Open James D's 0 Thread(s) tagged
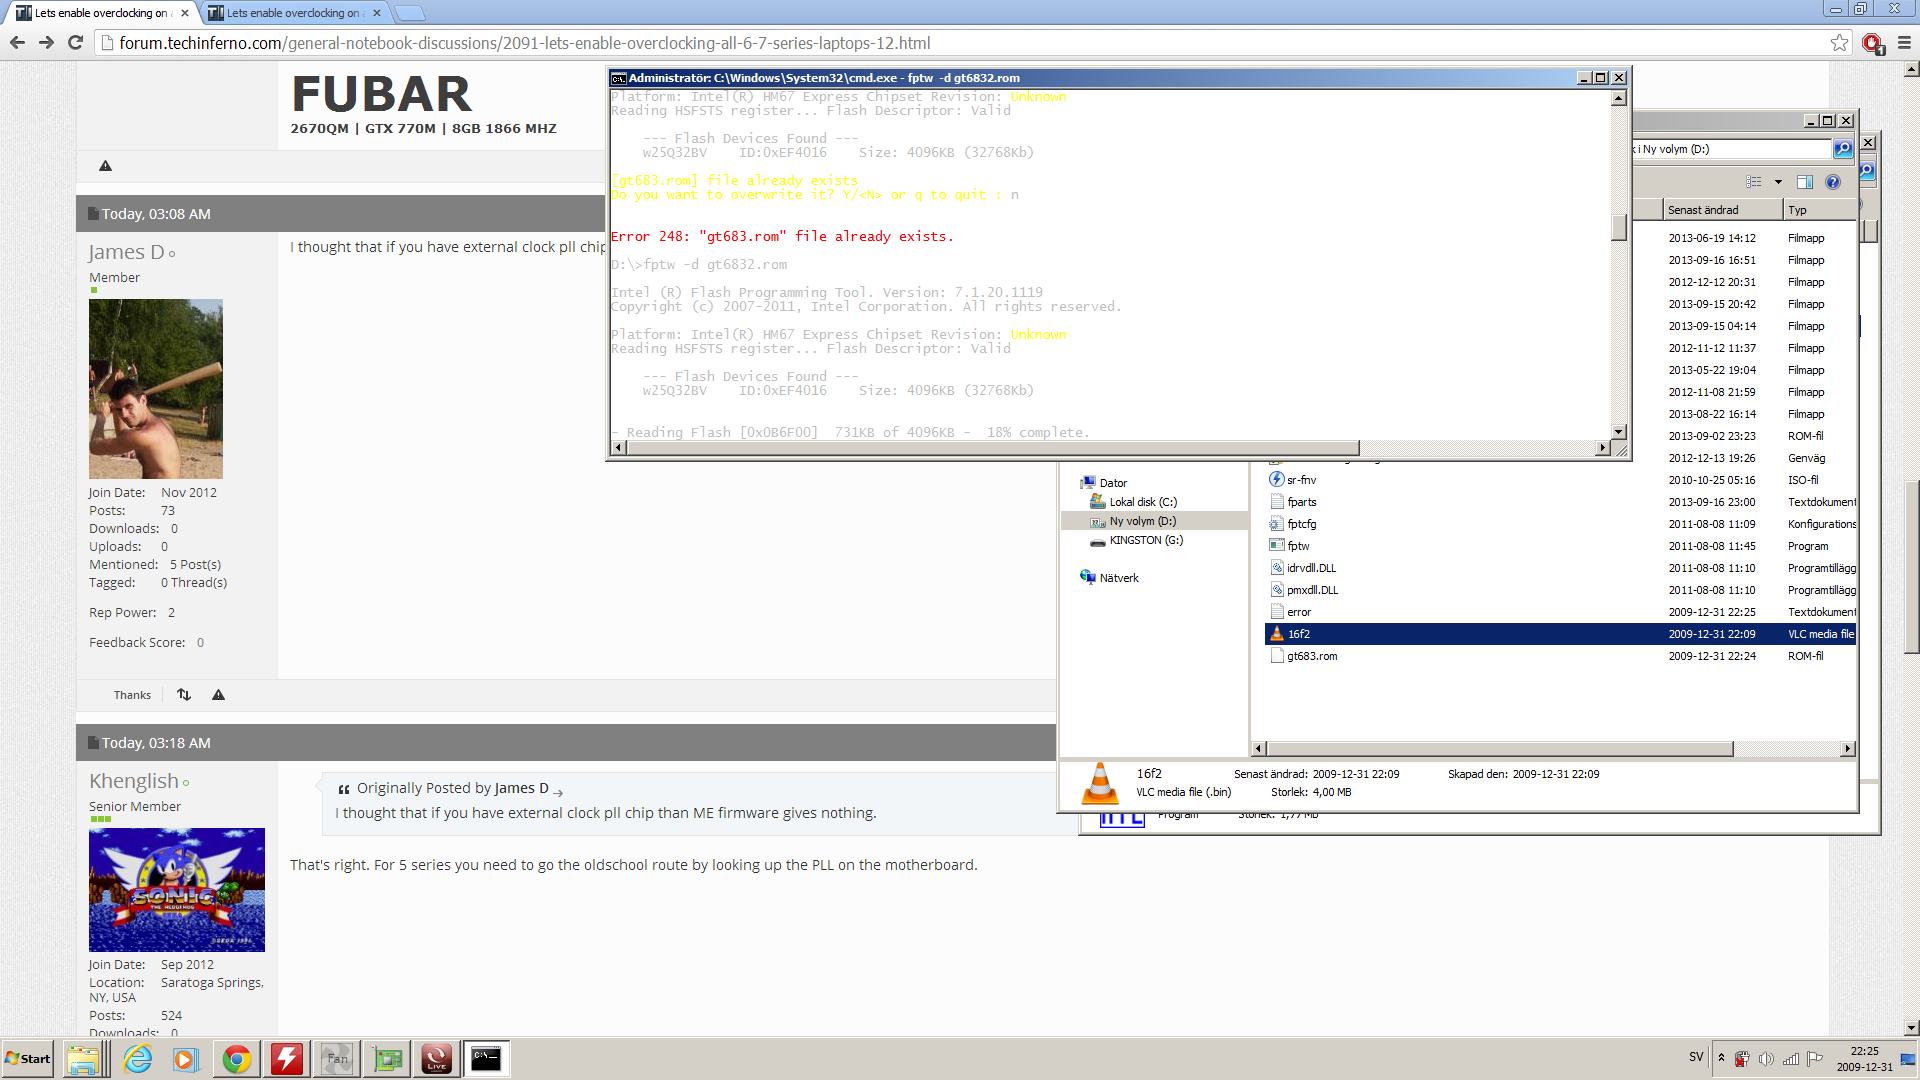This screenshot has width=1920, height=1080. coord(194,583)
